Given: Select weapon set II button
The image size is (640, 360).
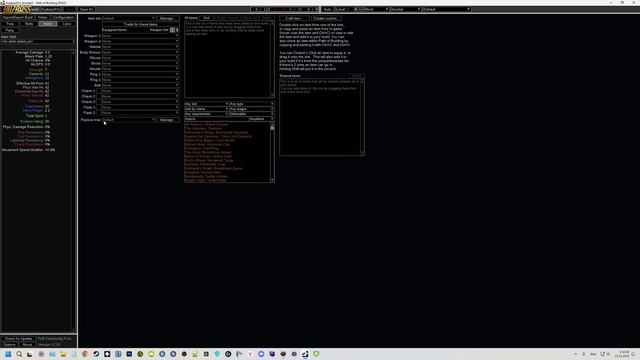Looking at the screenshot, I should [177, 30].
